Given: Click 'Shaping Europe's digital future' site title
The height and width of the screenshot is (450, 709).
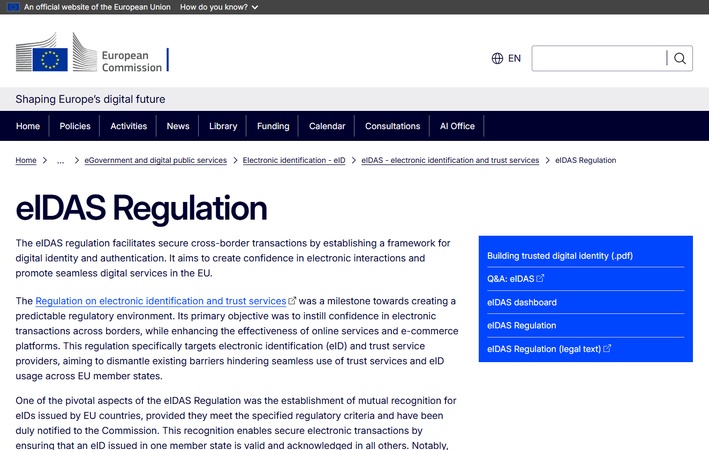Looking at the screenshot, I should (90, 99).
